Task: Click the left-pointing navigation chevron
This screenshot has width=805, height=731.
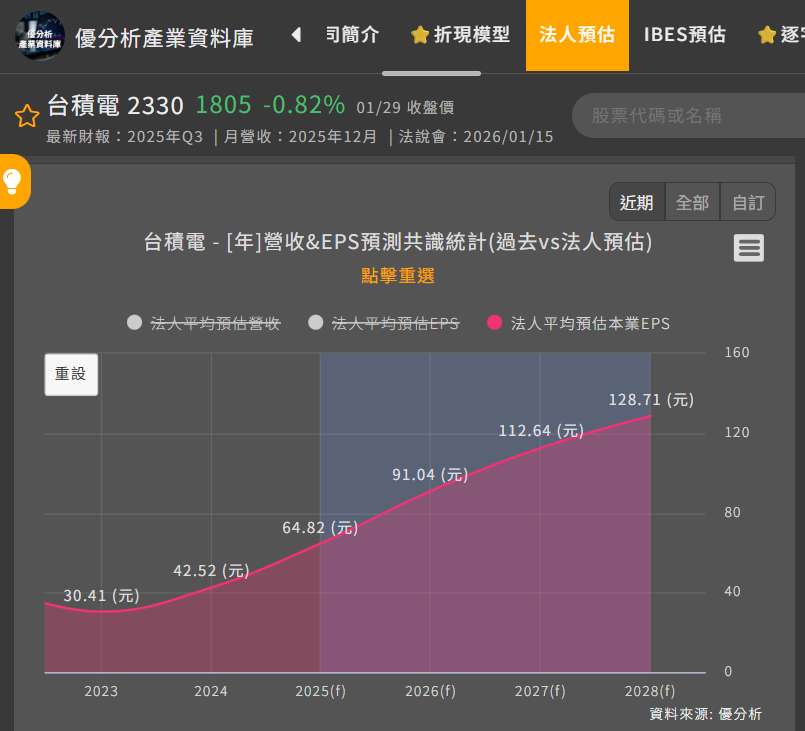Action: pos(295,33)
